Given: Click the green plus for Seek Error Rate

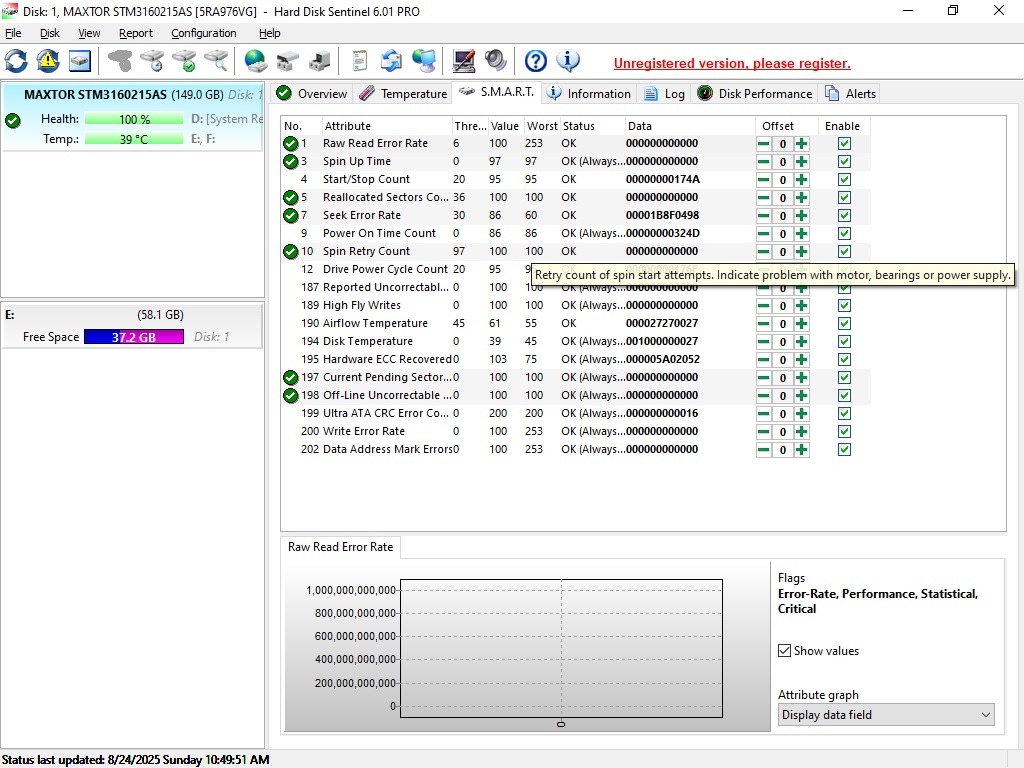Looking at the screenshot, I should coord(801,216).
